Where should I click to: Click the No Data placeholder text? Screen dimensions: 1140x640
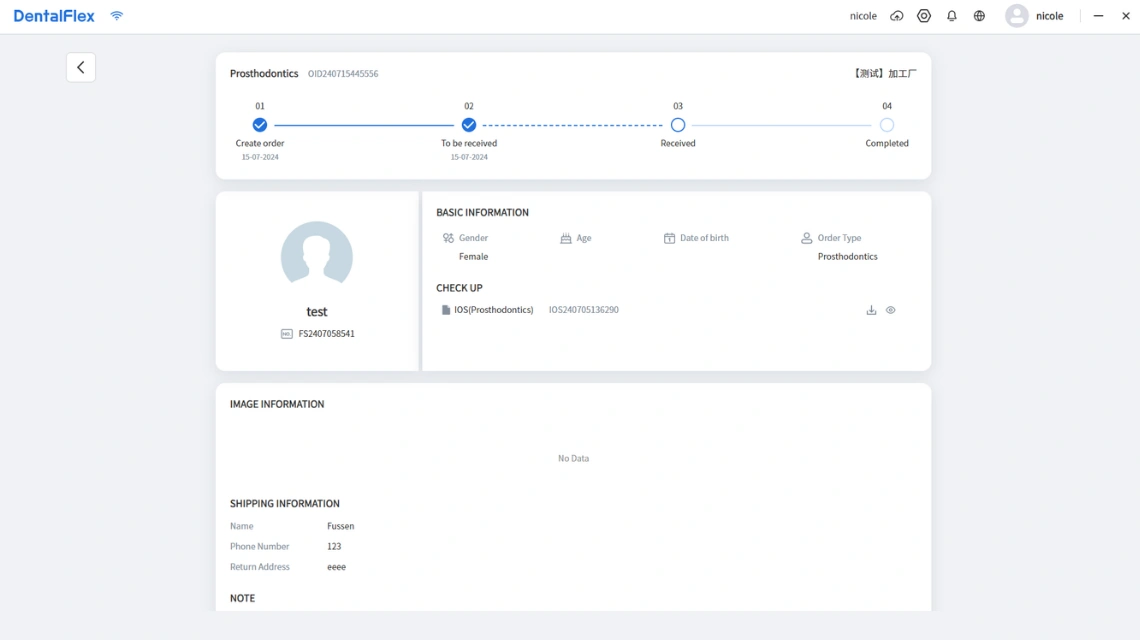574,458
